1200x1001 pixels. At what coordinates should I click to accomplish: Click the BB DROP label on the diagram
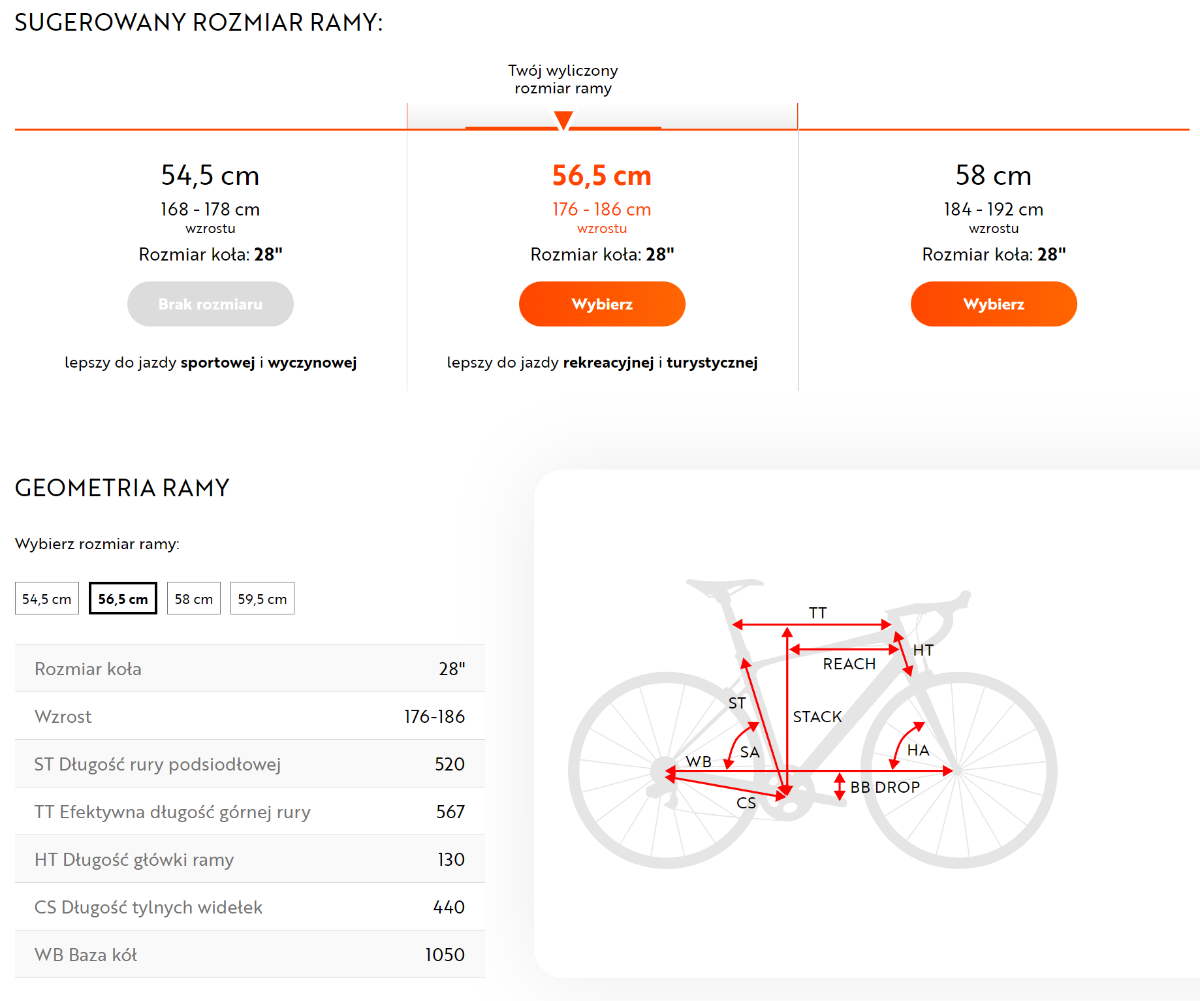[885, 788]
